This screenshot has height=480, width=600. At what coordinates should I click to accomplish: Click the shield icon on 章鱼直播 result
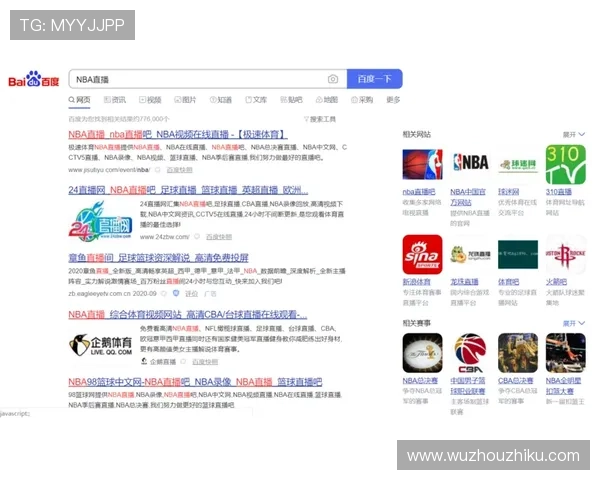(176, 294)
